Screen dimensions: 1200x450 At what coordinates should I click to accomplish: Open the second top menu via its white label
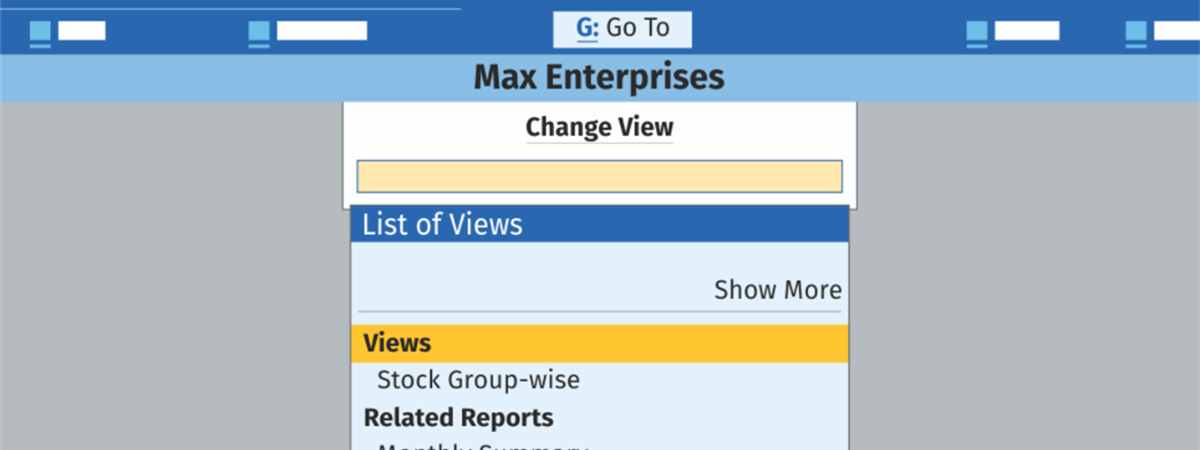321,30
